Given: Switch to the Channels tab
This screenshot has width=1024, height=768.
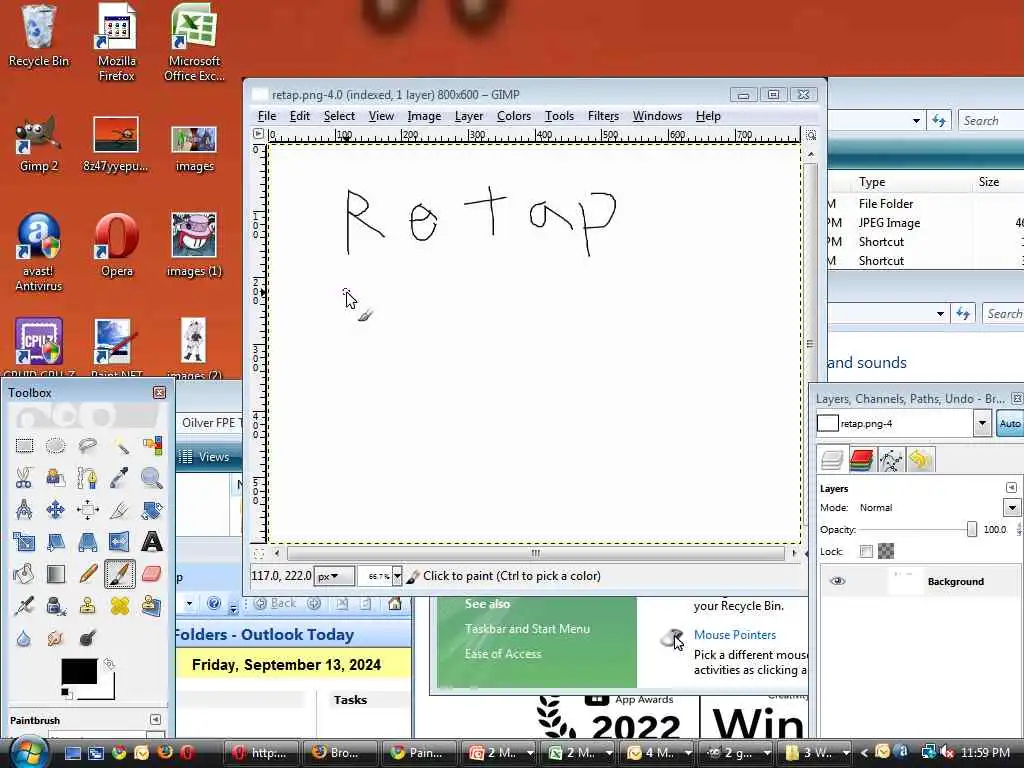Looking at the screenshot, I should click(862, 460).
